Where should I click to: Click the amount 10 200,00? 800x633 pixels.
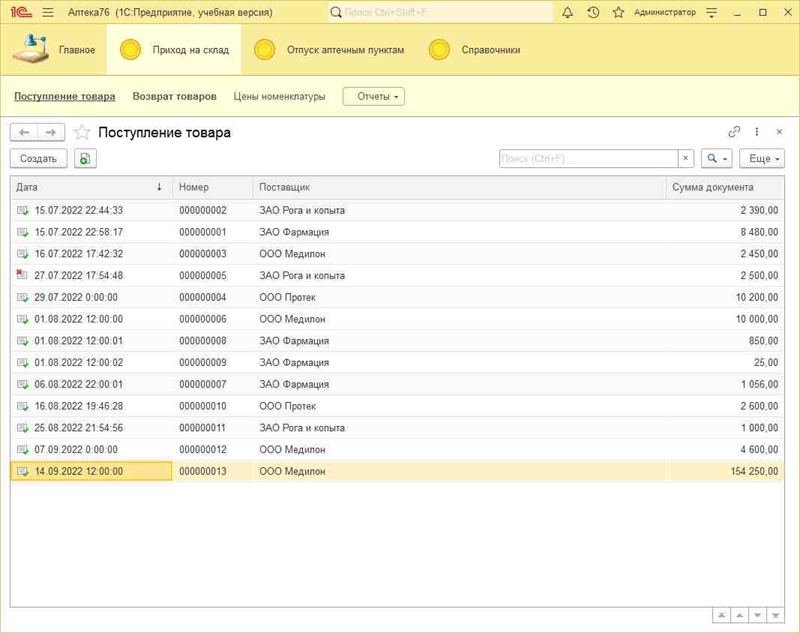(757, 297)
